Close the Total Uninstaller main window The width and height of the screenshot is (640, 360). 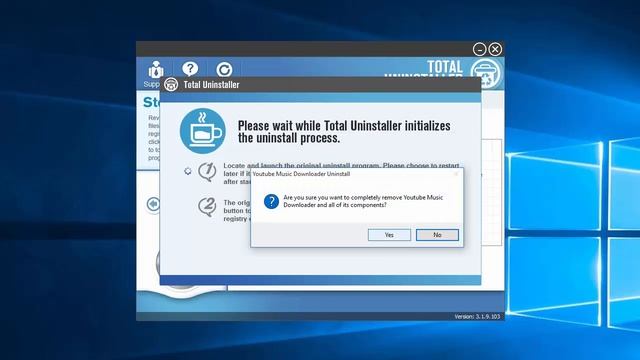[x=495, y=49]
